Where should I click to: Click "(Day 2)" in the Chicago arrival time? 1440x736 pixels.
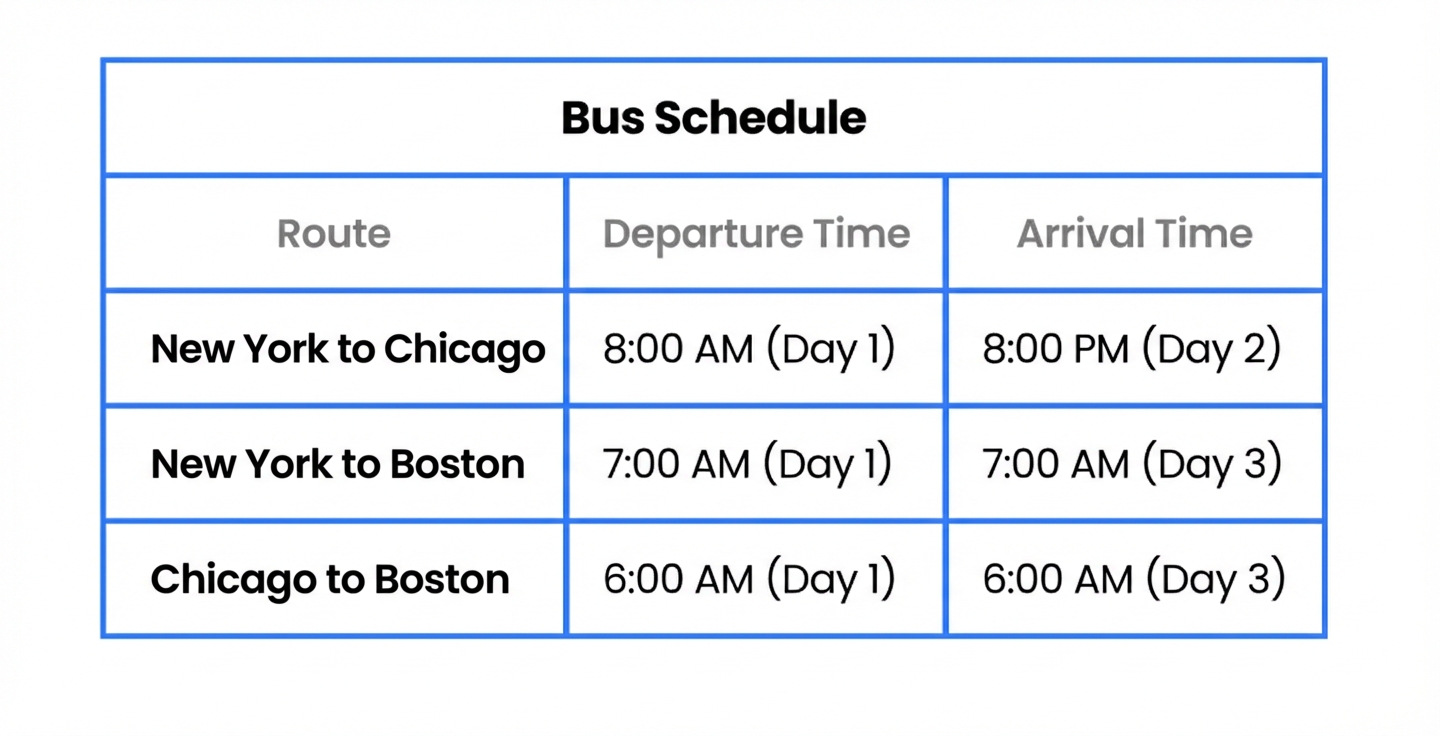(1211, 349)
